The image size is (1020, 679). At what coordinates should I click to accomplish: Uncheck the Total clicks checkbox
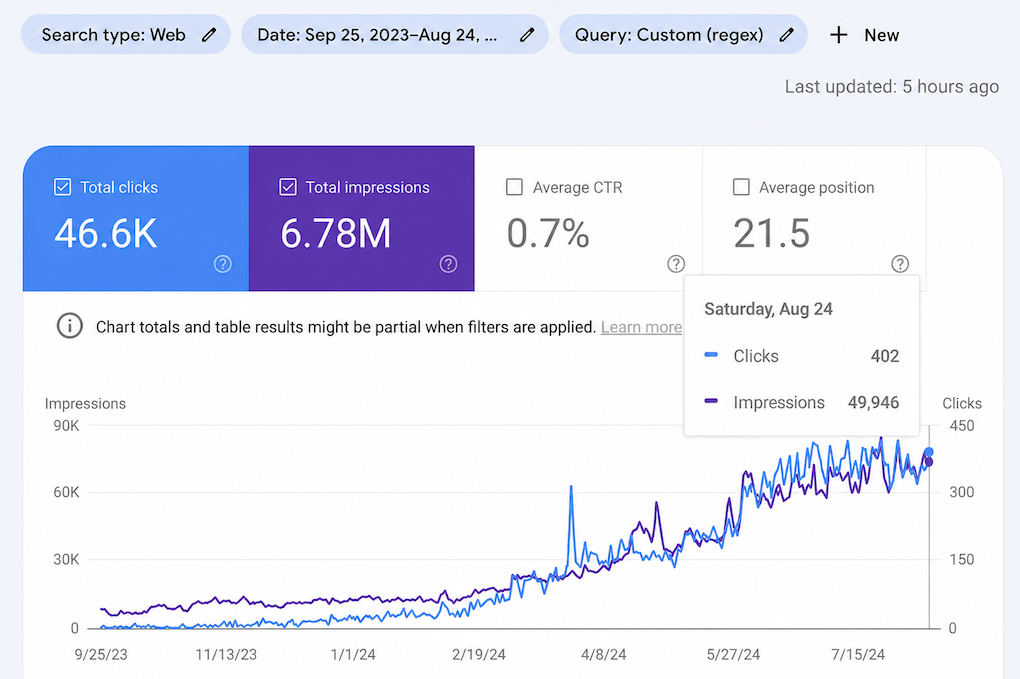[x=62, y=187]
